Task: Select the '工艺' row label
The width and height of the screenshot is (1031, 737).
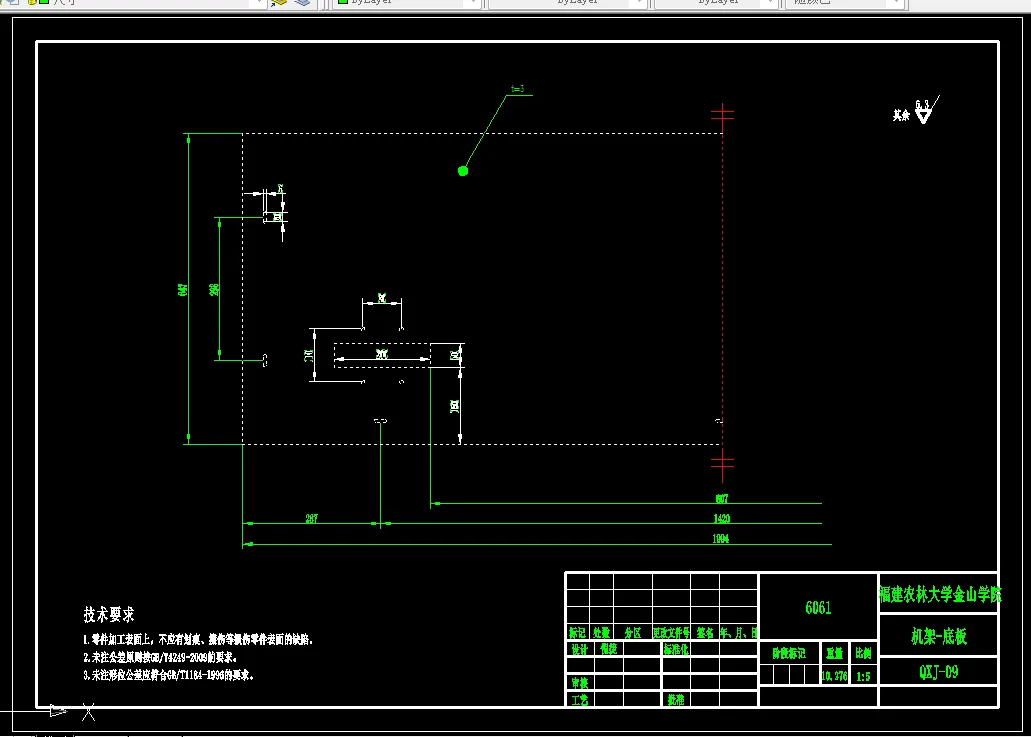Action: [579, 700]
